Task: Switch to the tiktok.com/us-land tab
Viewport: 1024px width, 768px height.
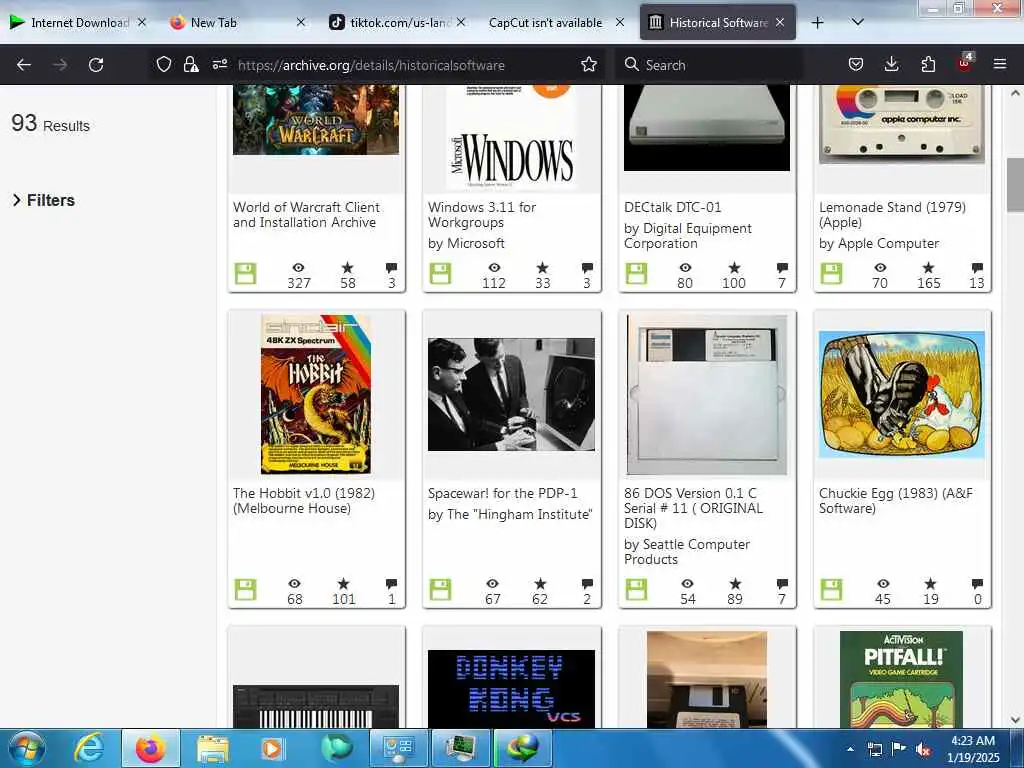Action: [x=397, y=23]
